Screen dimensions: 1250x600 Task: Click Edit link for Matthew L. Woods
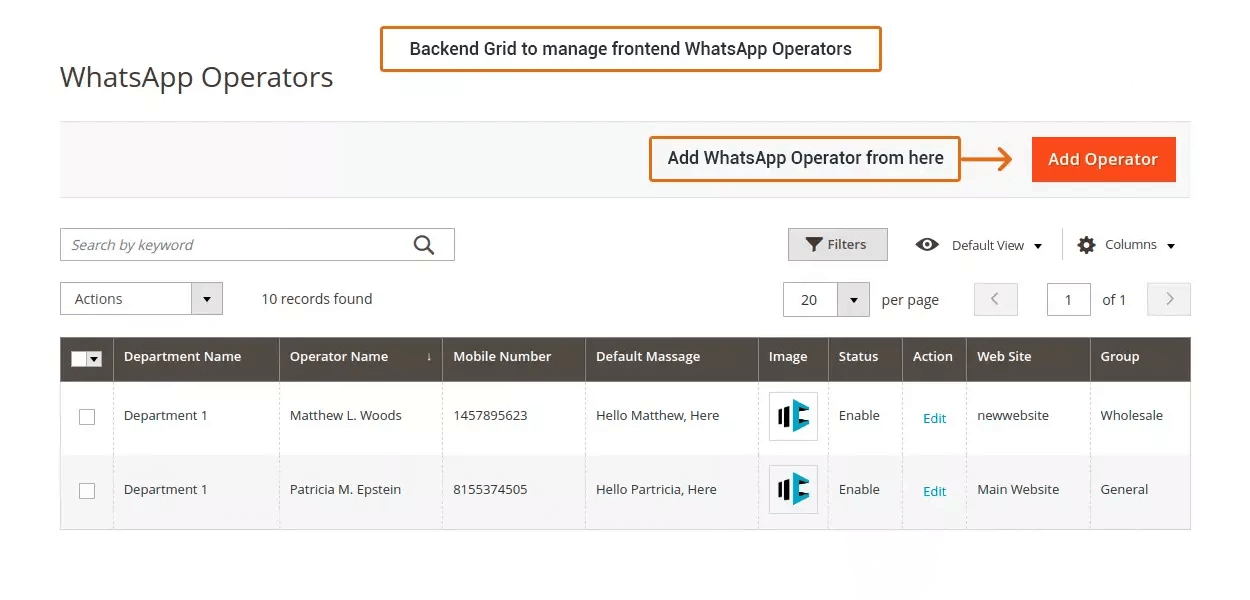tap(934, 418)
